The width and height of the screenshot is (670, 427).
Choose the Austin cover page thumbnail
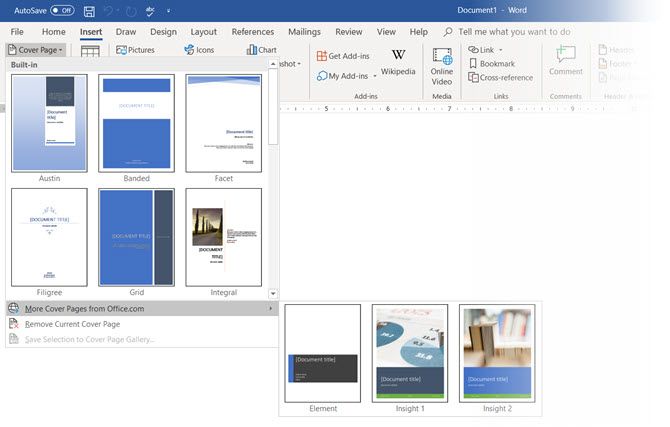[50, 123]
